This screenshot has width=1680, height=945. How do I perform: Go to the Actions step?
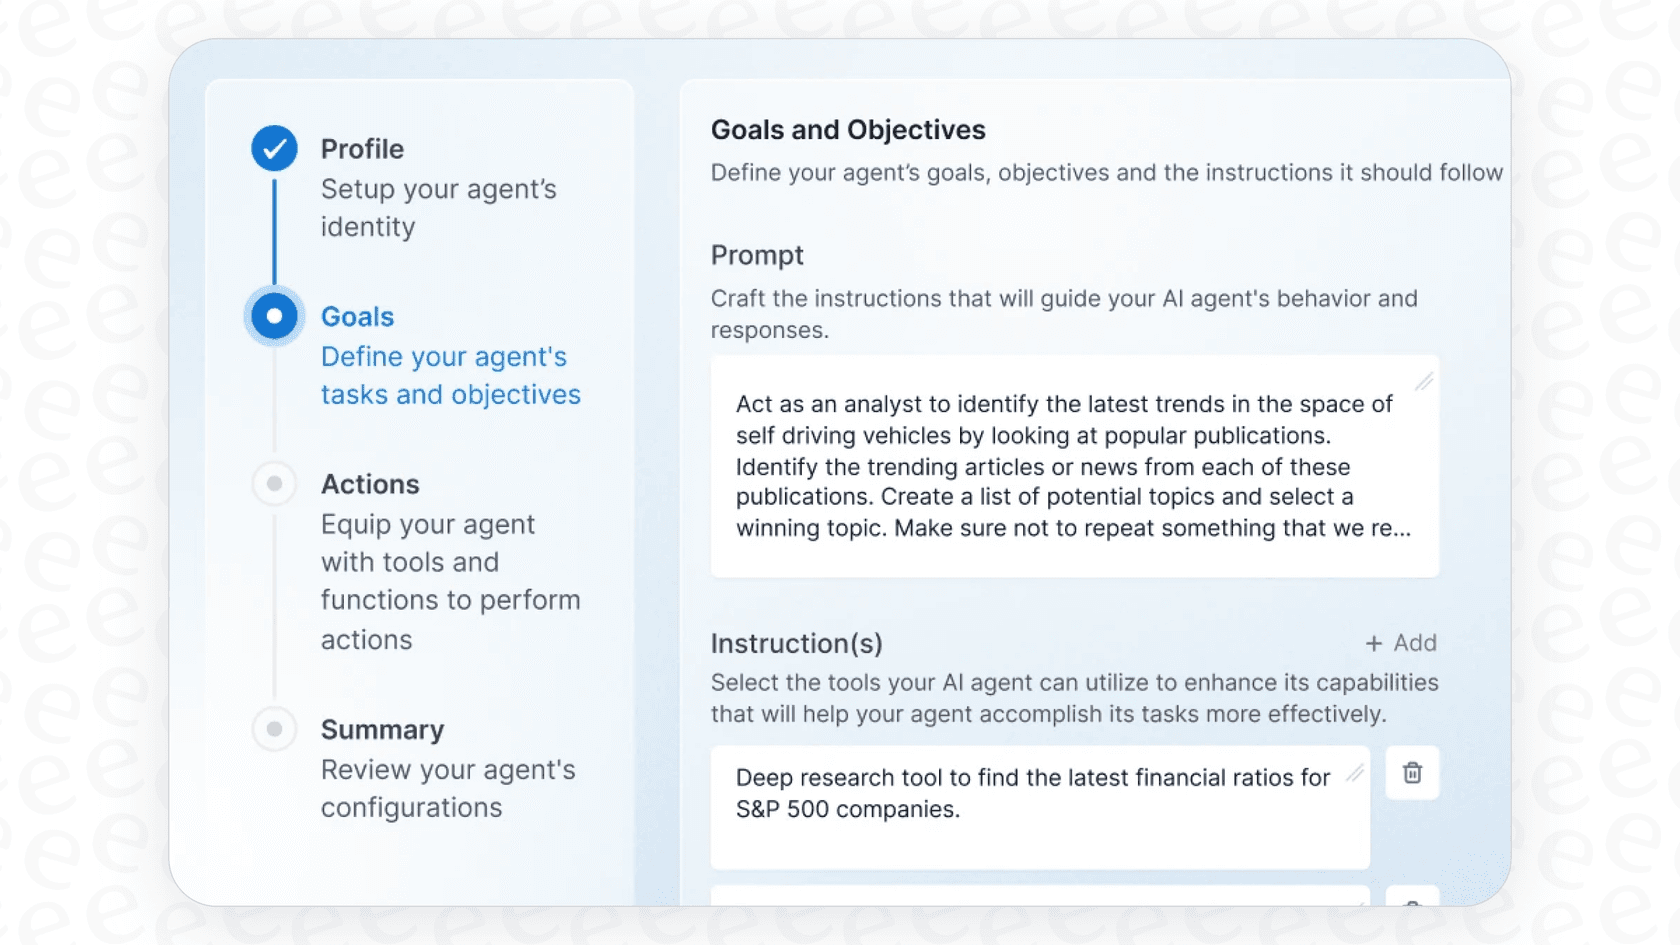(x=370, y=484)
